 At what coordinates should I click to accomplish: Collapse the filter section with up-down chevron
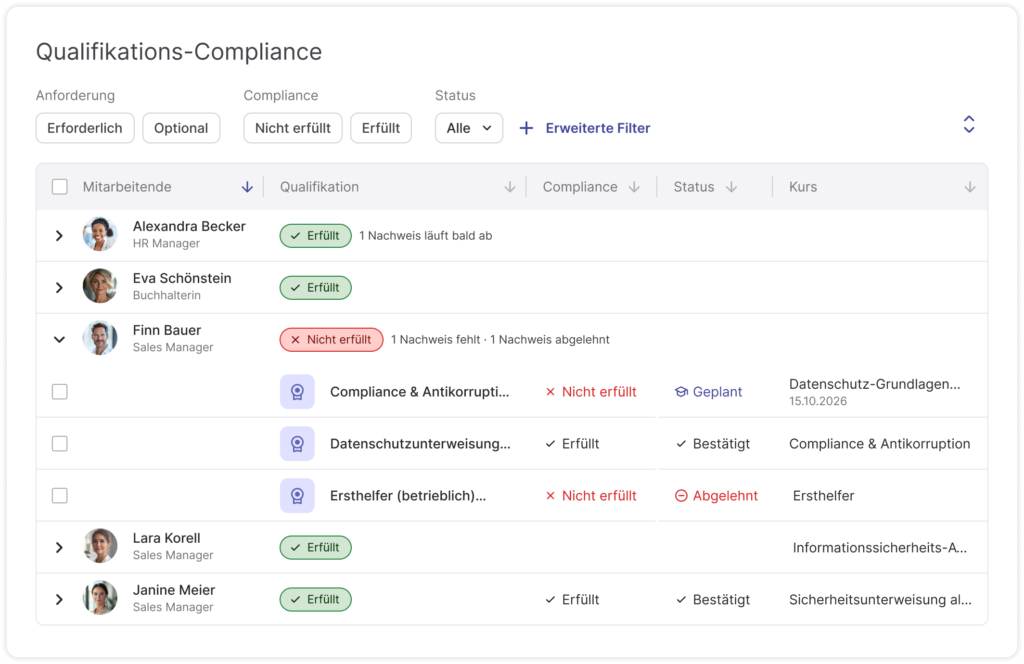969,124
